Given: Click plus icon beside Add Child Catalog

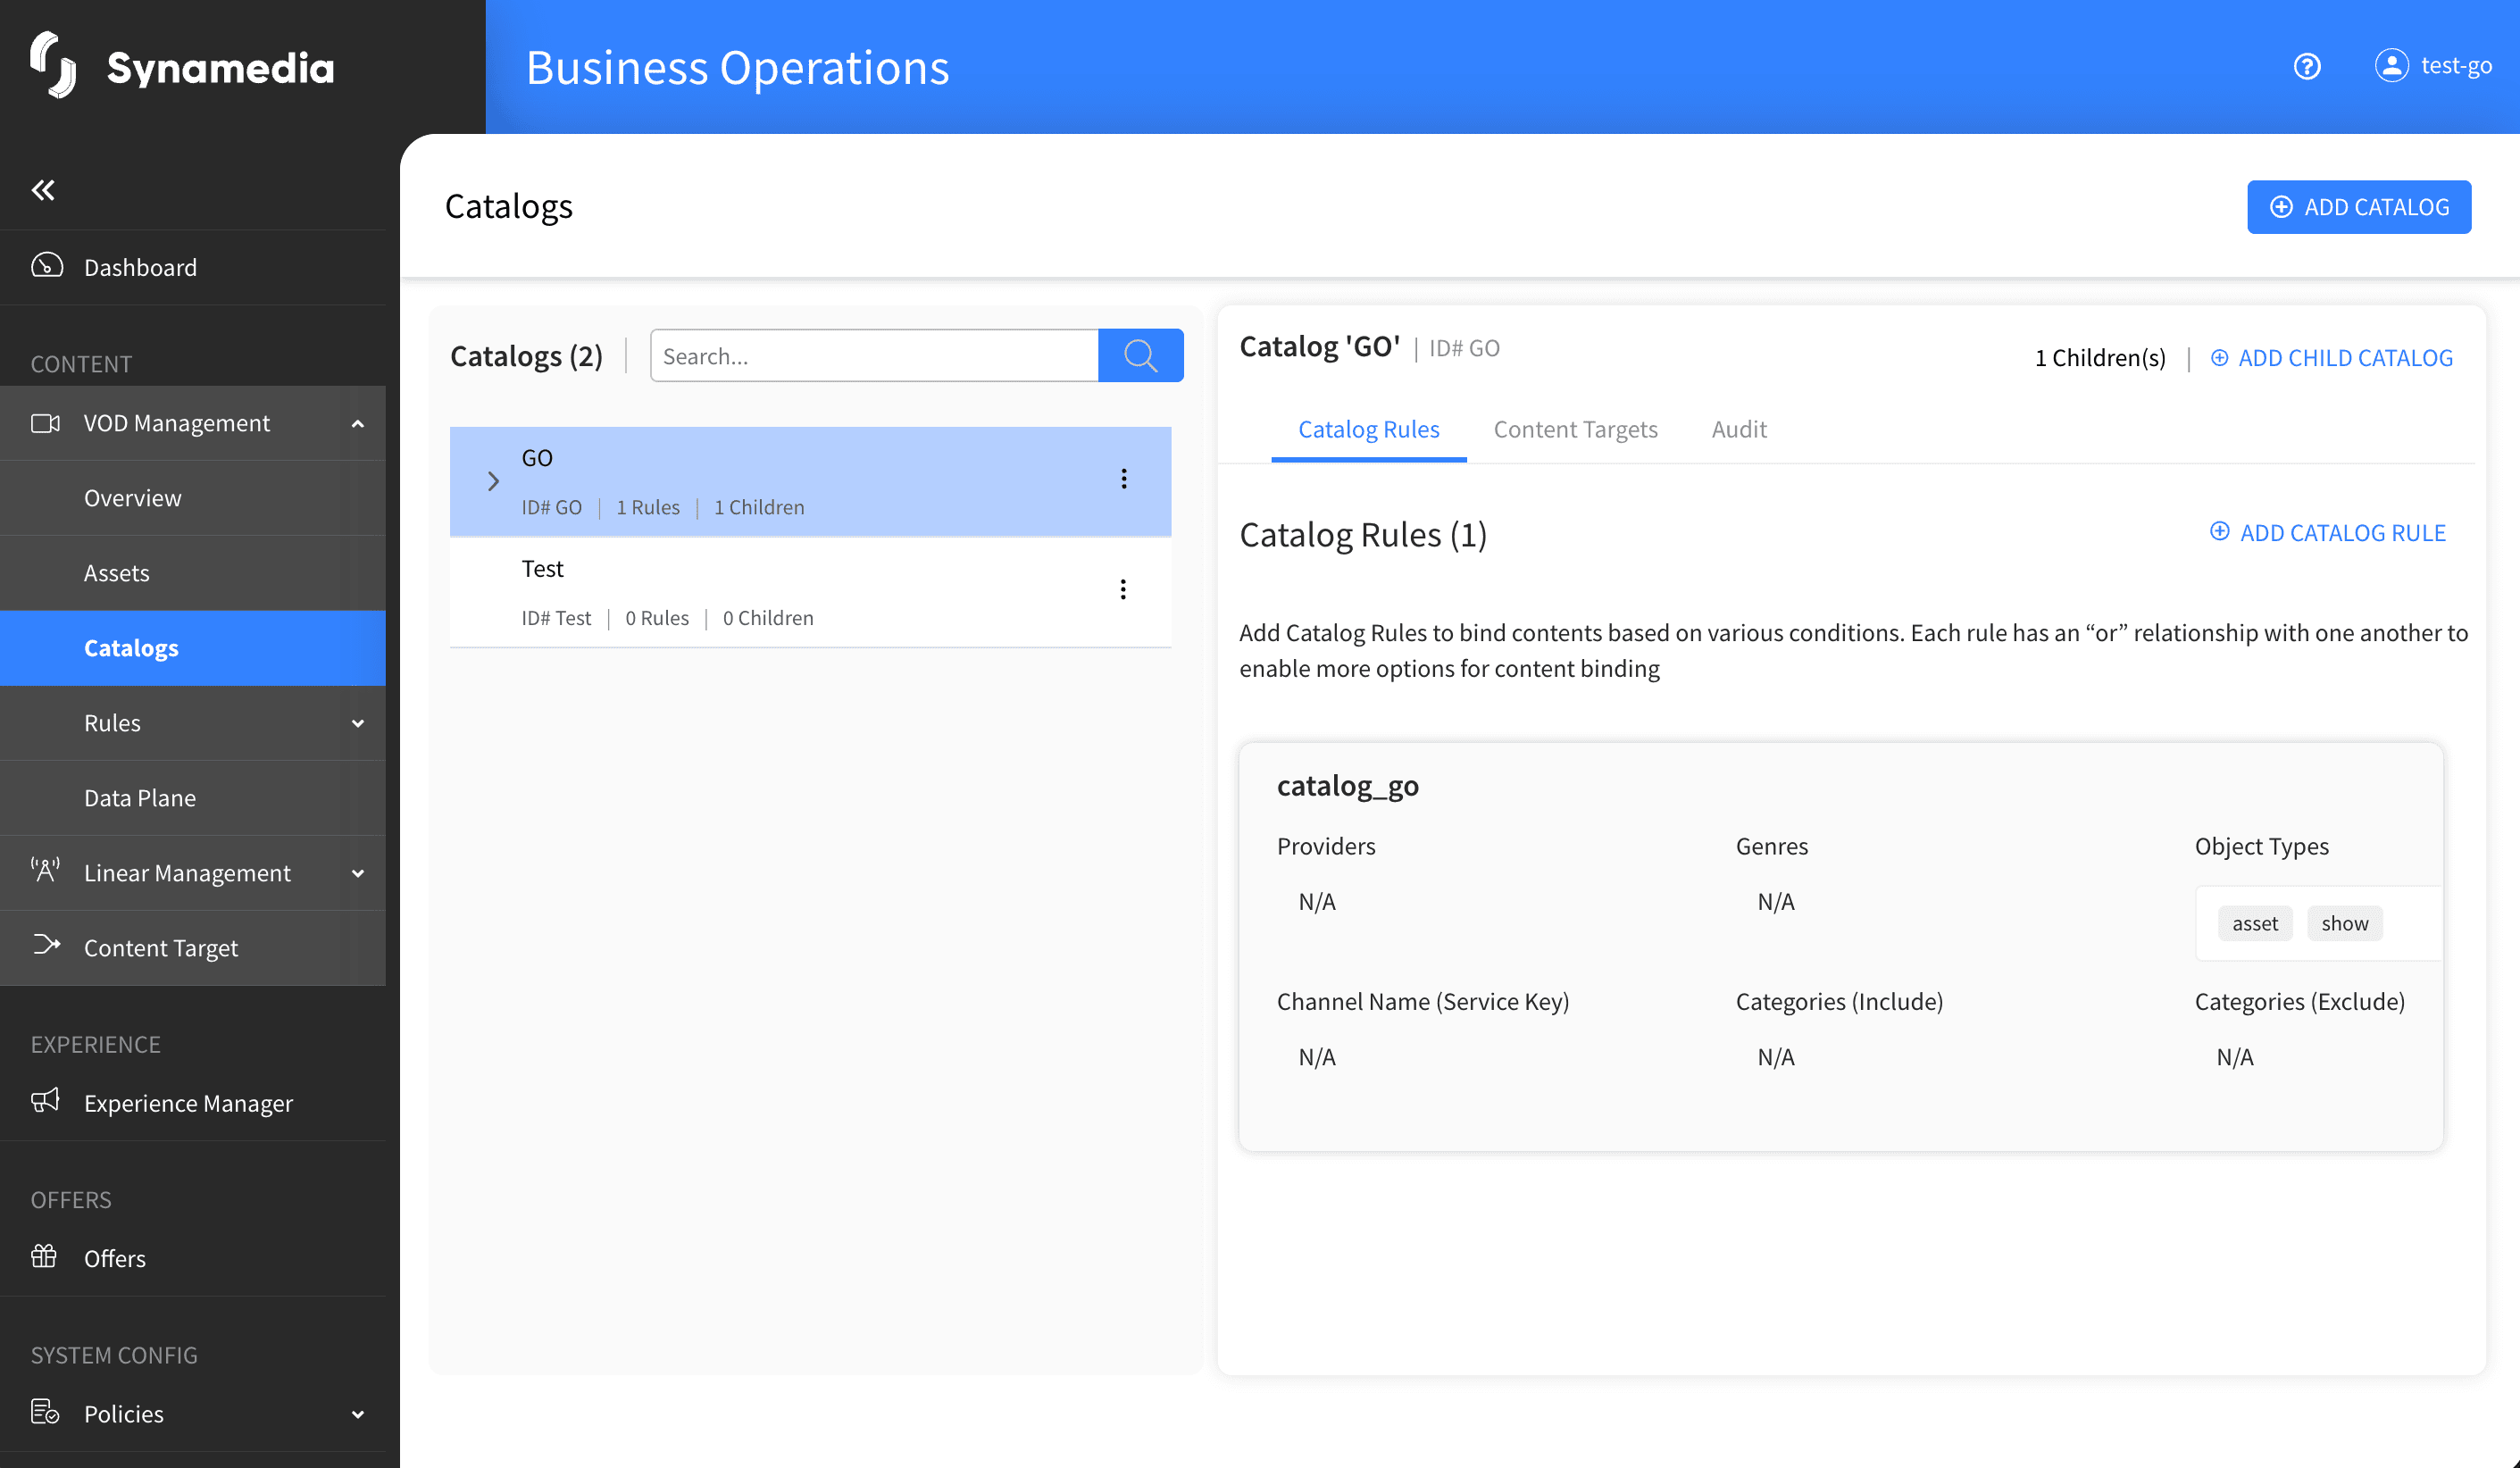Looking at the screenshot, I should (2219, 358).
